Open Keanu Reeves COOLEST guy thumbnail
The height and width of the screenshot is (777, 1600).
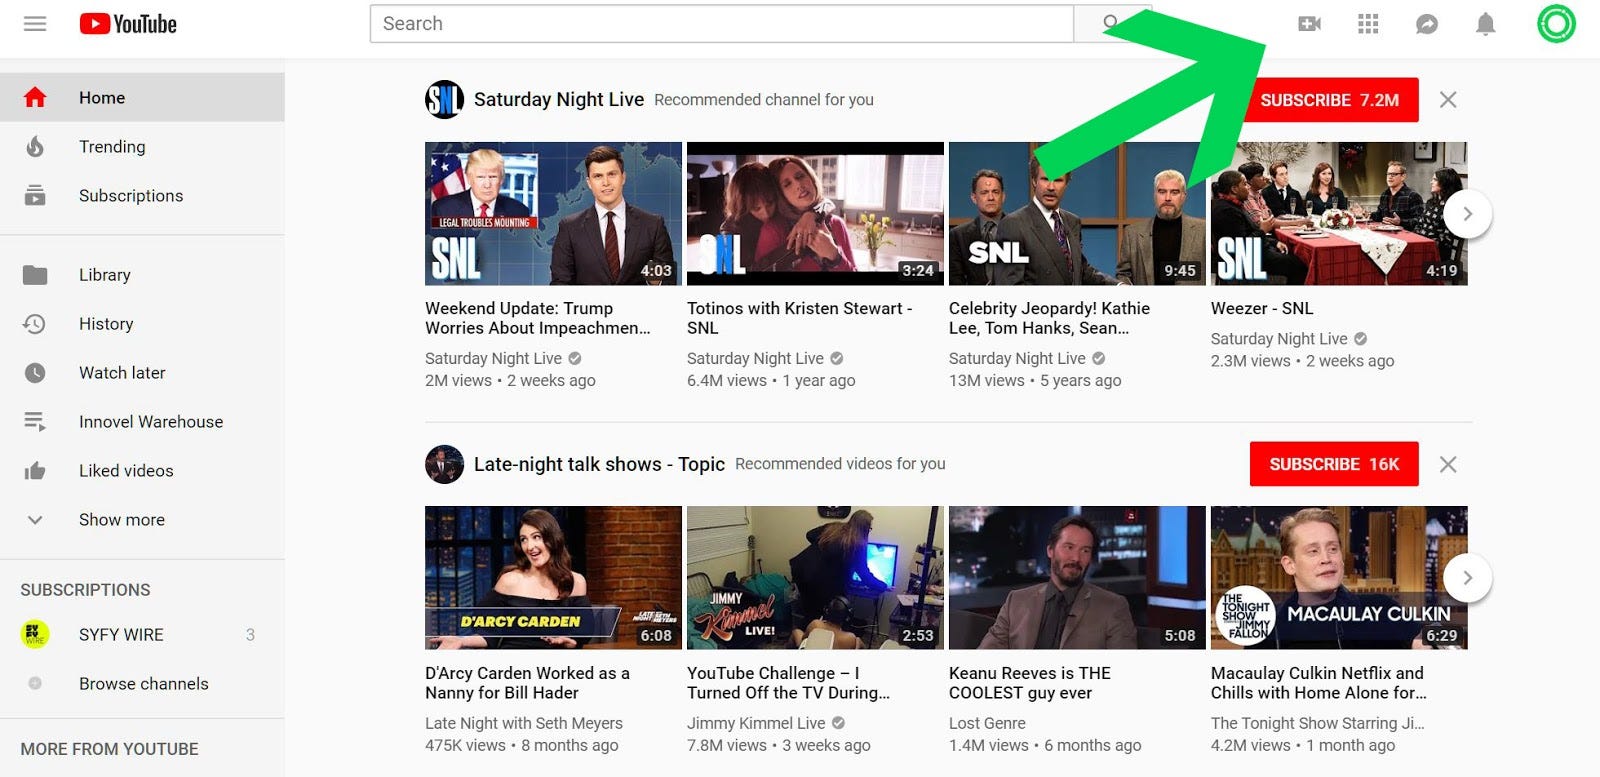point(1077,578)
